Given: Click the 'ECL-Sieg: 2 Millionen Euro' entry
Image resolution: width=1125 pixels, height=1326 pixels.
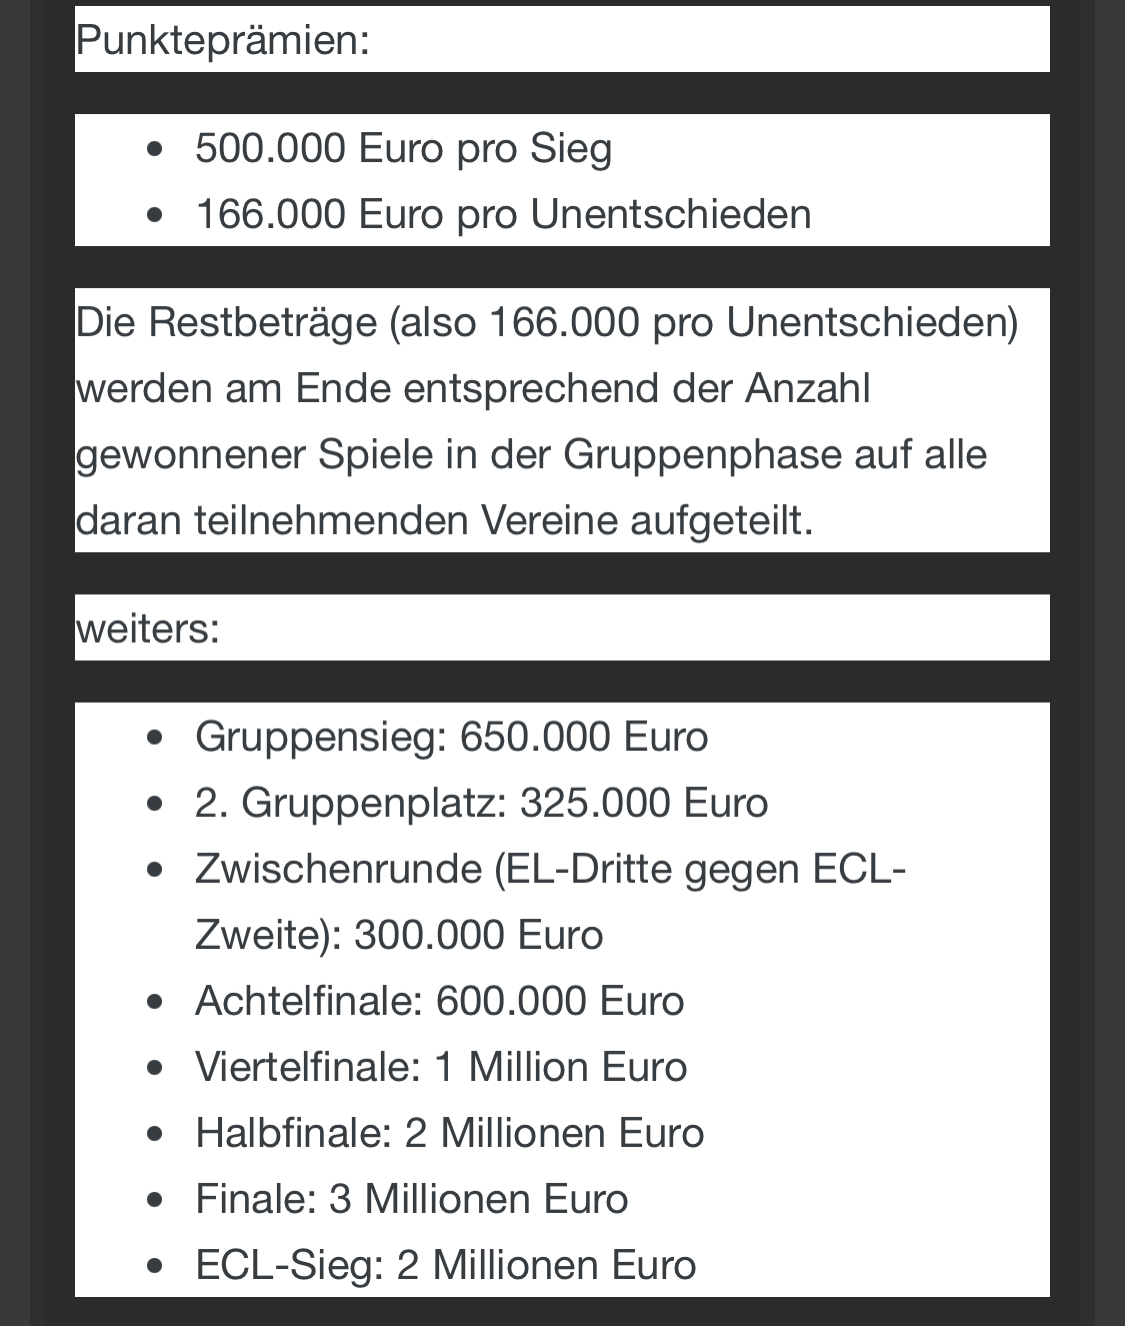Looking at the screenshot, I should (x=445, y=1265).
